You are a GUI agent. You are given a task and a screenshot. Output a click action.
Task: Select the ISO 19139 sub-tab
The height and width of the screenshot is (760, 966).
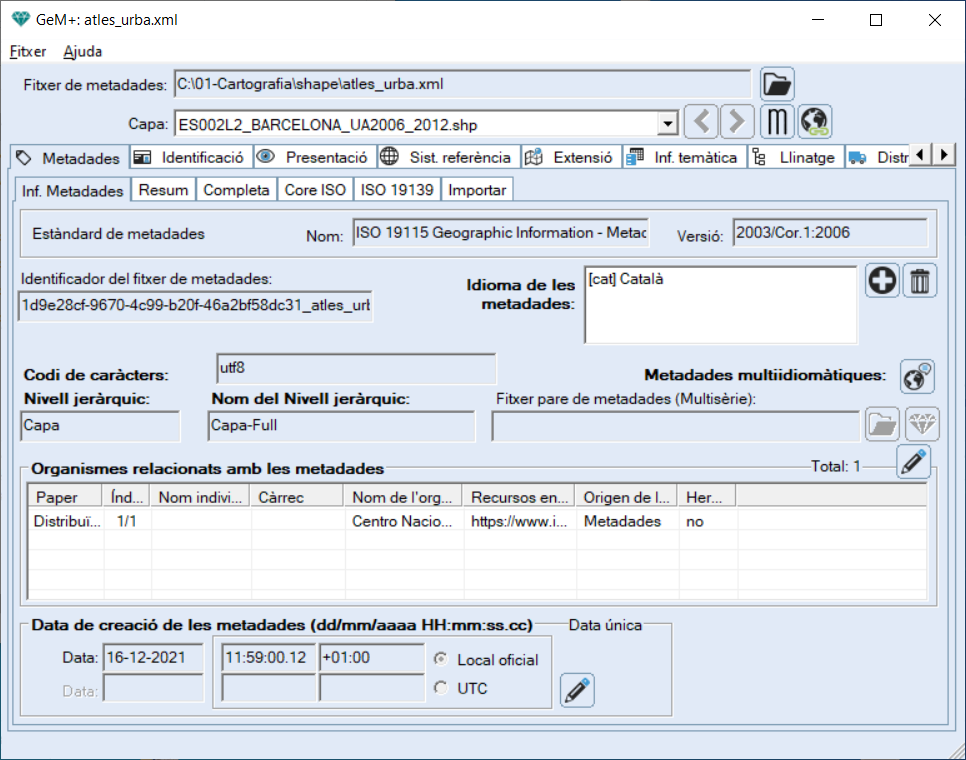[x=397, y=190]
